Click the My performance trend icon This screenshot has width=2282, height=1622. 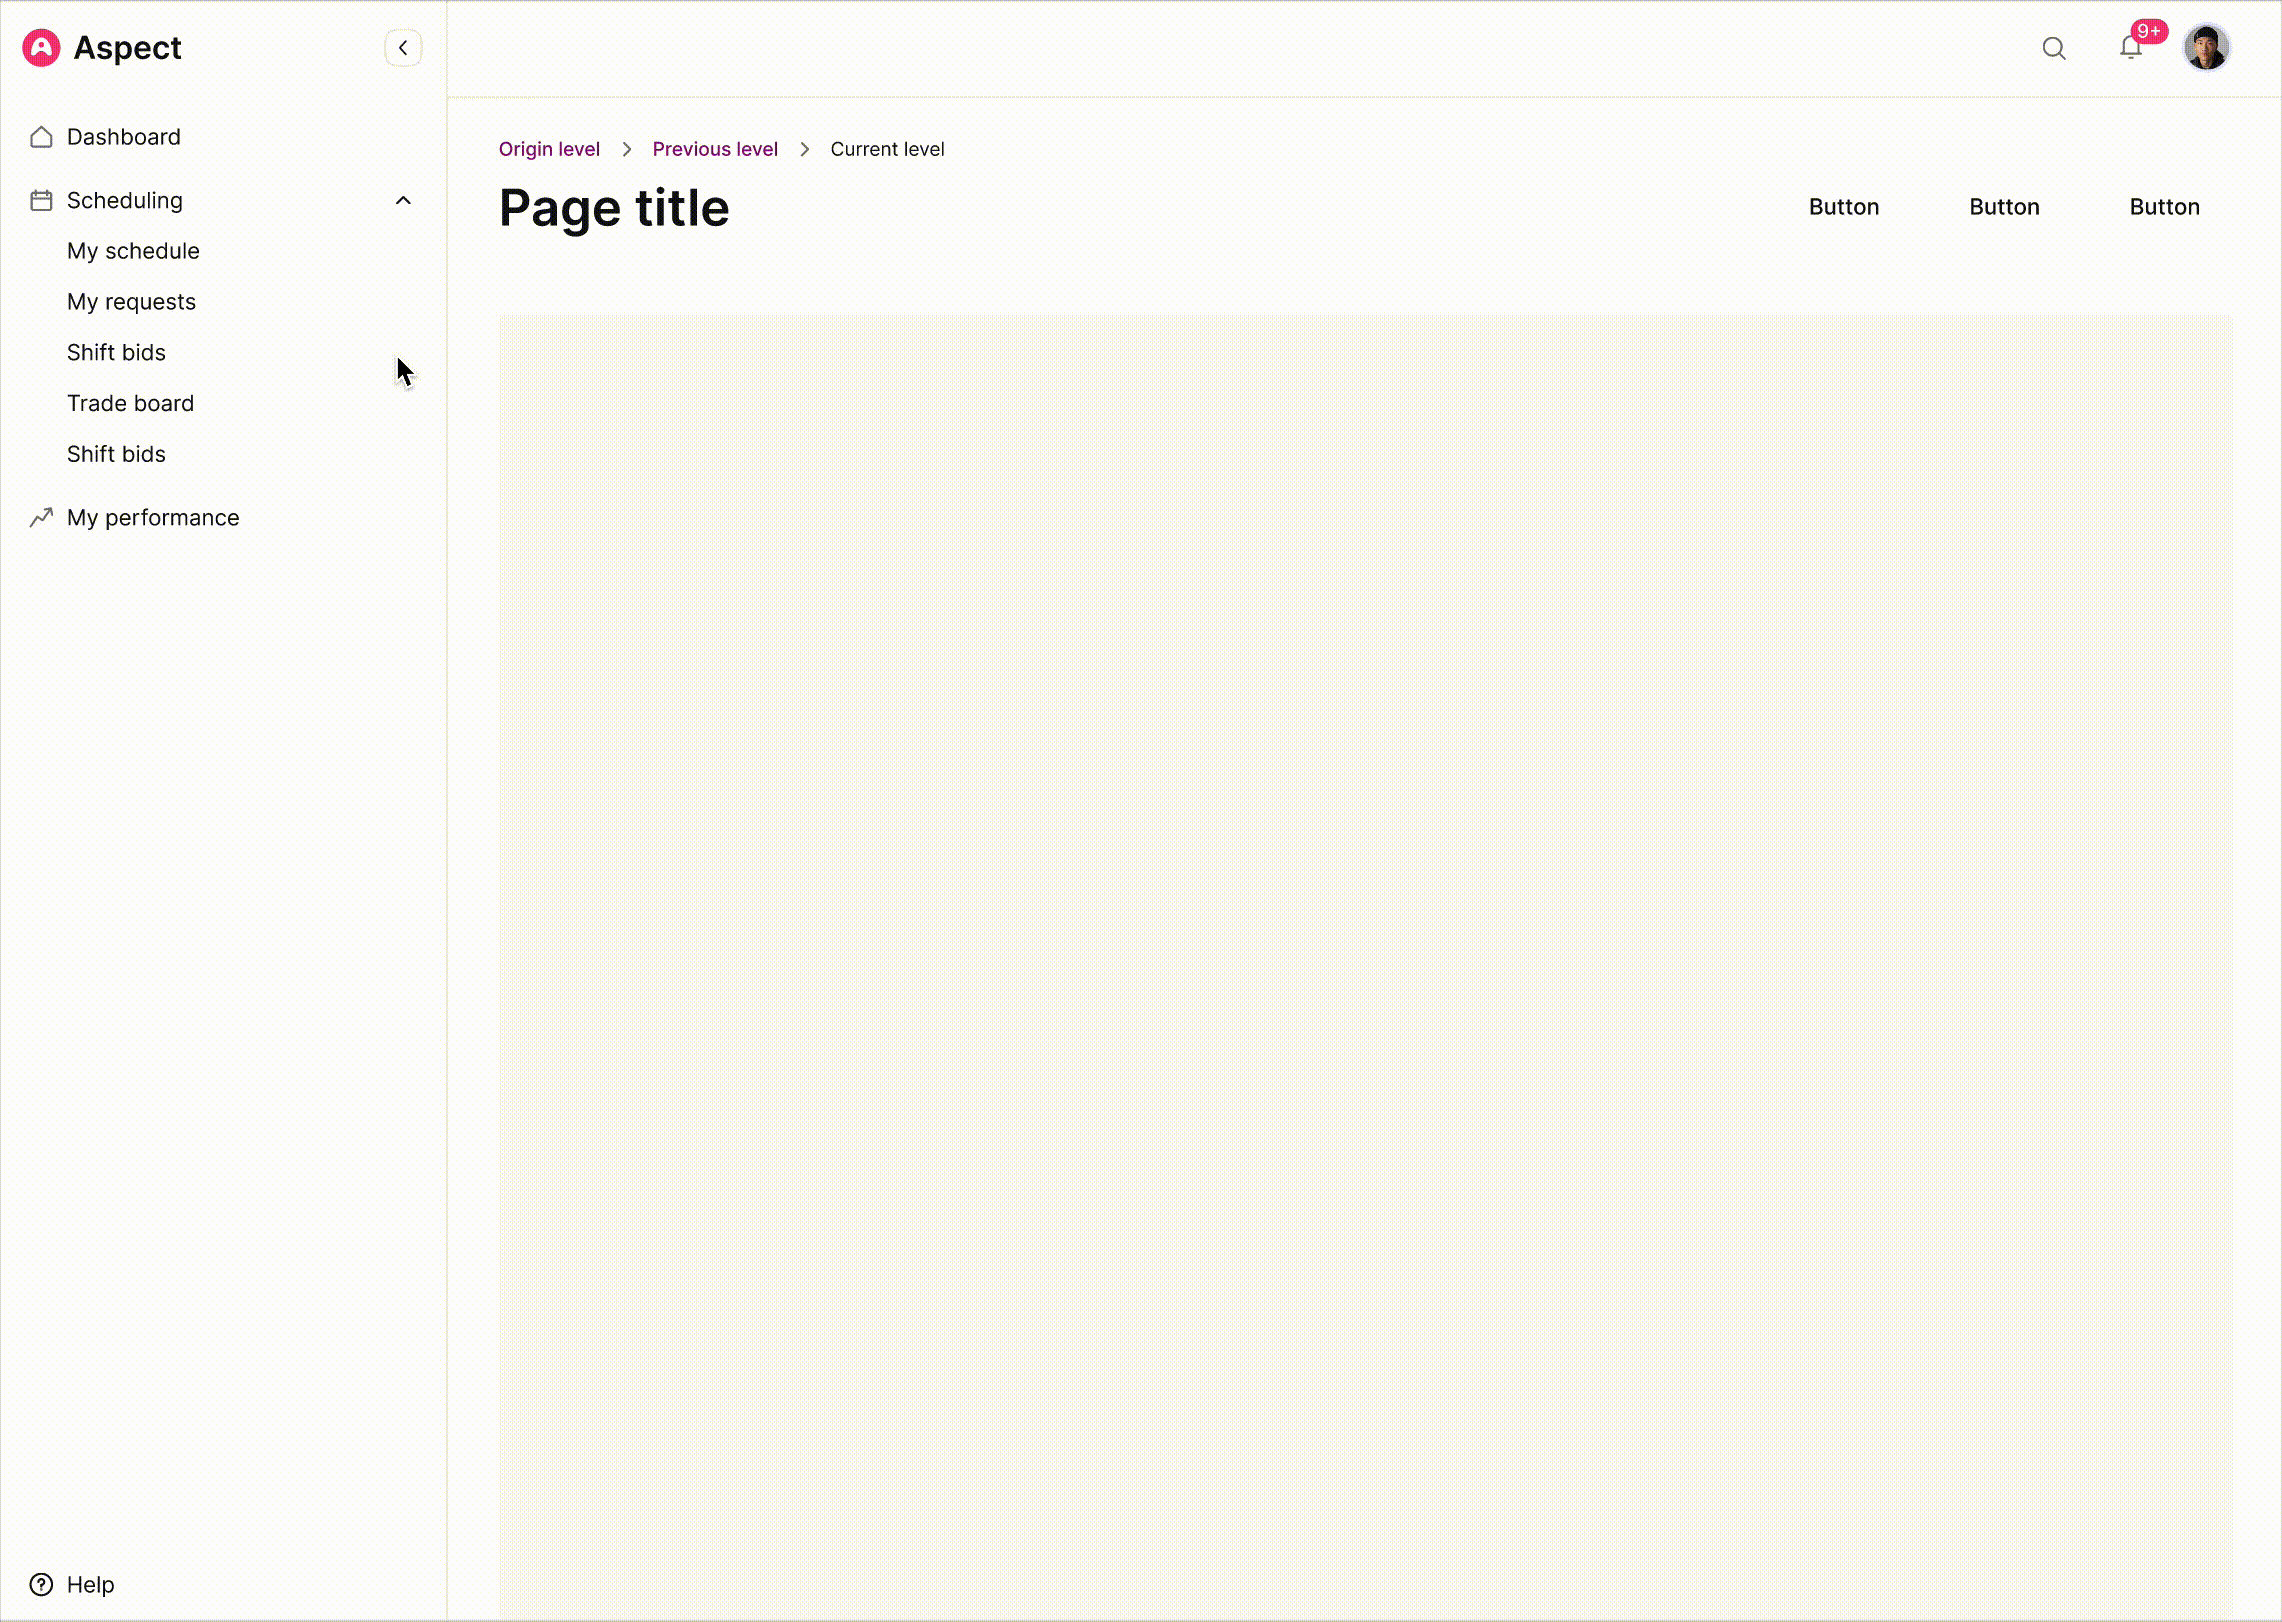click(x=41, y=518)
